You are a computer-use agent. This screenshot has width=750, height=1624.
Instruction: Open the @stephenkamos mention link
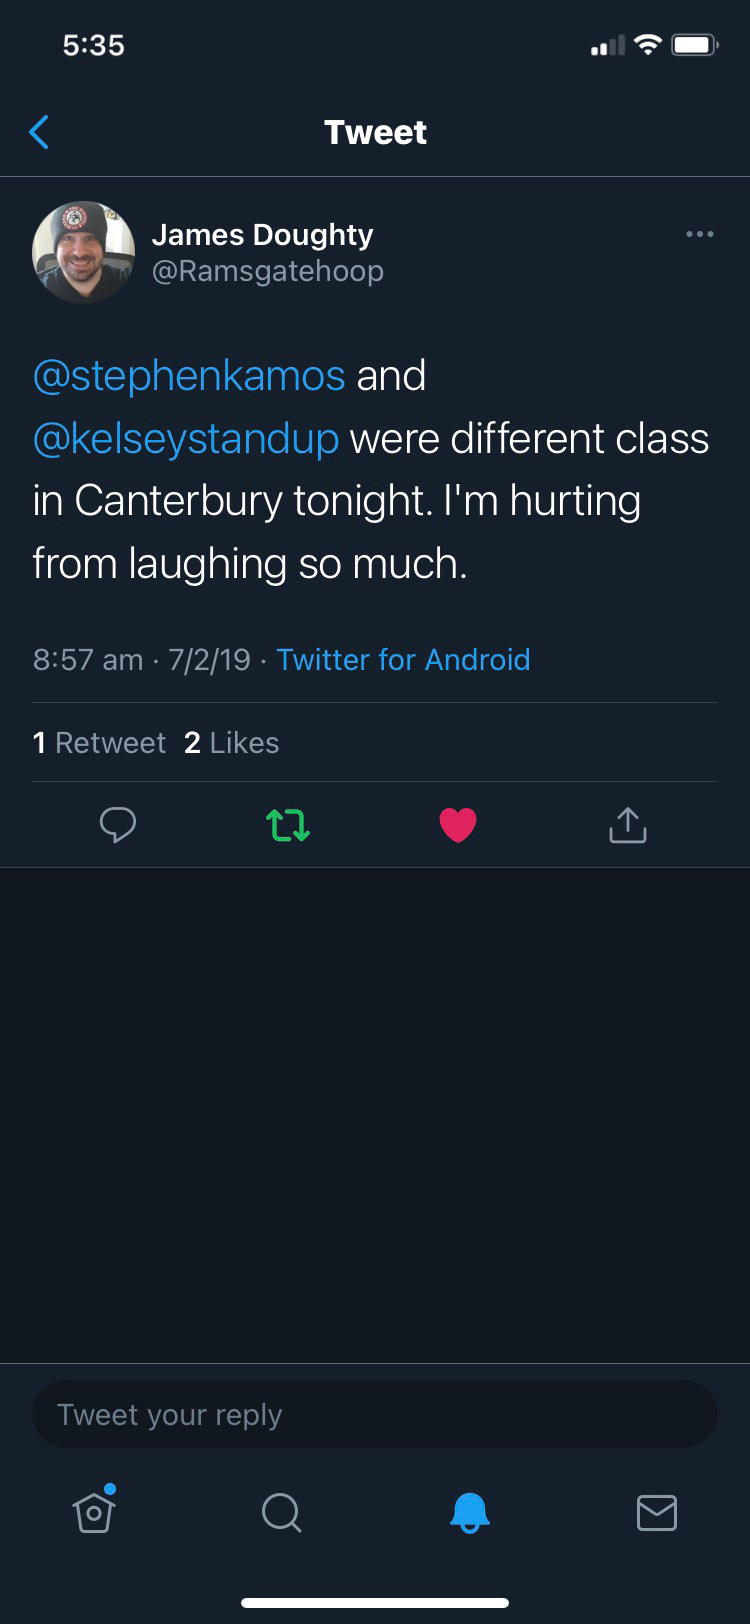click(x=189, y=376)
